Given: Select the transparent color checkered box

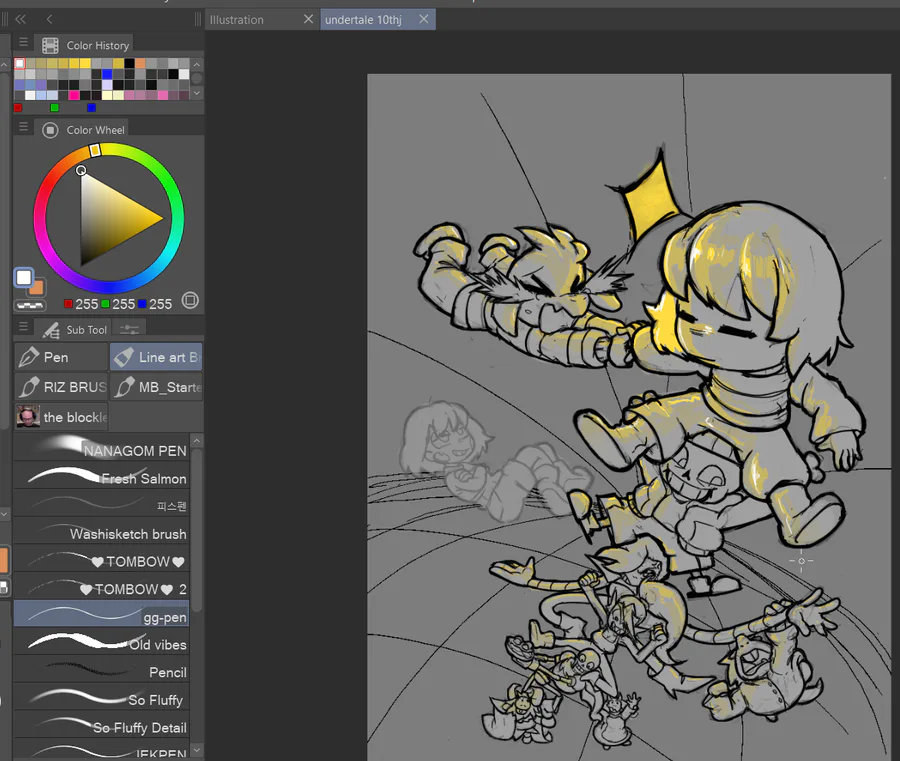Looking at the screenshot, I should (x=30, y=305).
